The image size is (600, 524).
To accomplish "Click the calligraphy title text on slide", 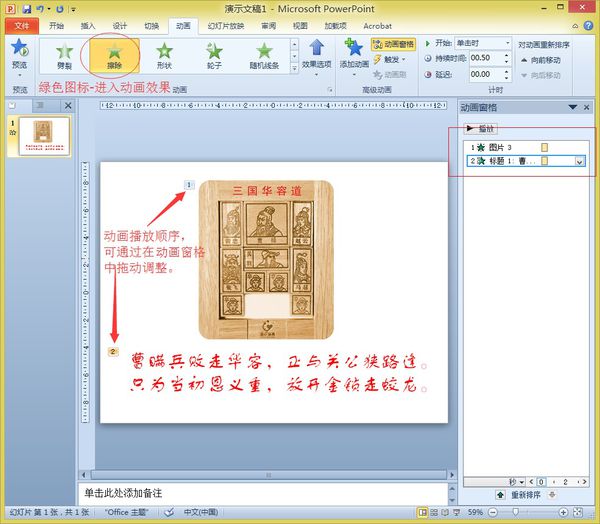I will tap(279, 373).
